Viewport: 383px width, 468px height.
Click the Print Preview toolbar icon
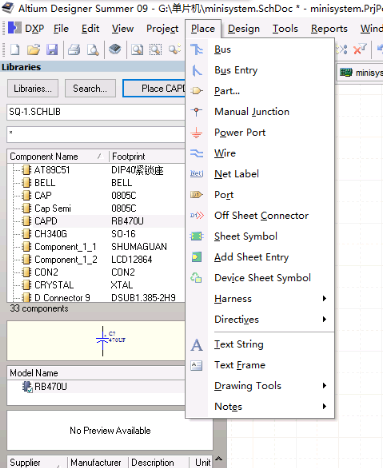[93, 50]
